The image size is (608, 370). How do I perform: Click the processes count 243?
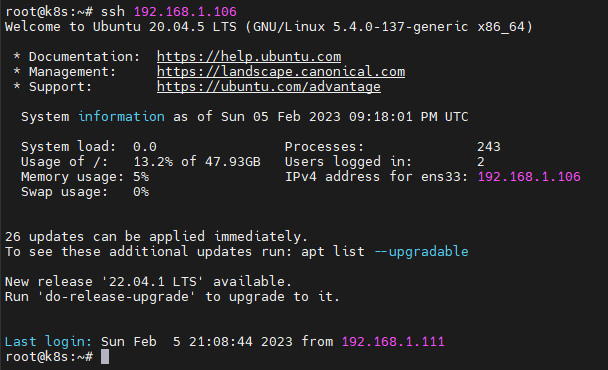pyautogui.click(x=489, y=147)
